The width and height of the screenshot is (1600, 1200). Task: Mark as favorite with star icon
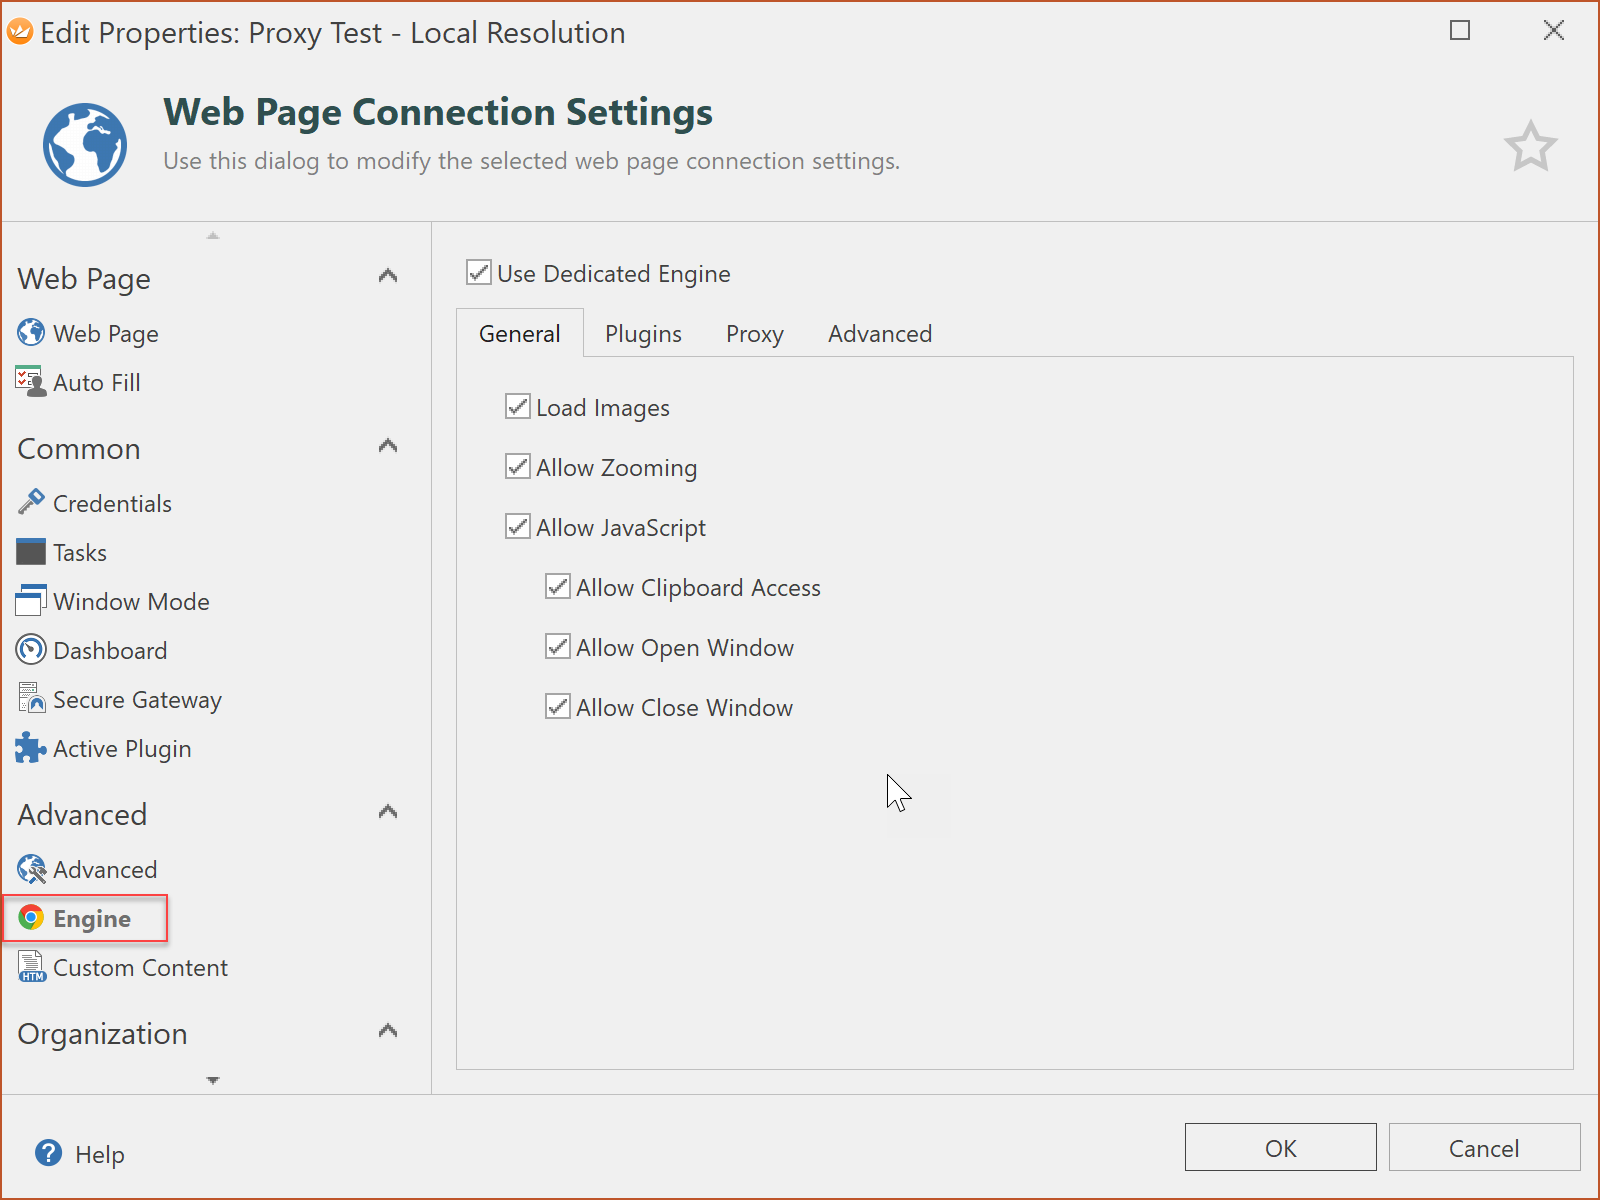tap(1530, 147)
